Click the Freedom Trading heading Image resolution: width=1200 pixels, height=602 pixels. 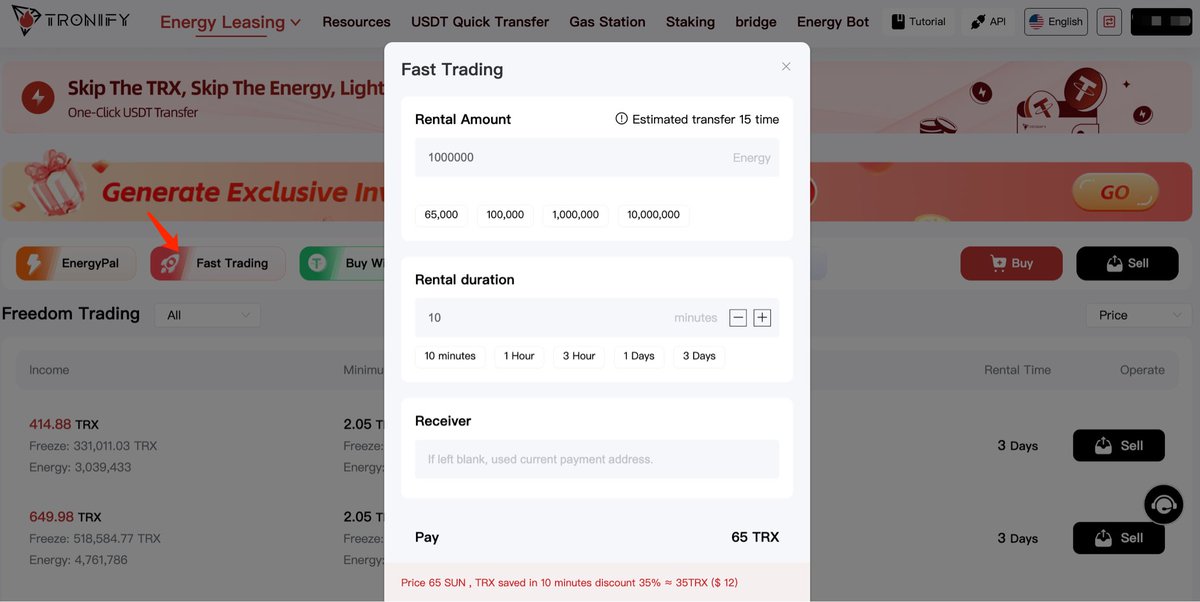[x=71, y=314]
